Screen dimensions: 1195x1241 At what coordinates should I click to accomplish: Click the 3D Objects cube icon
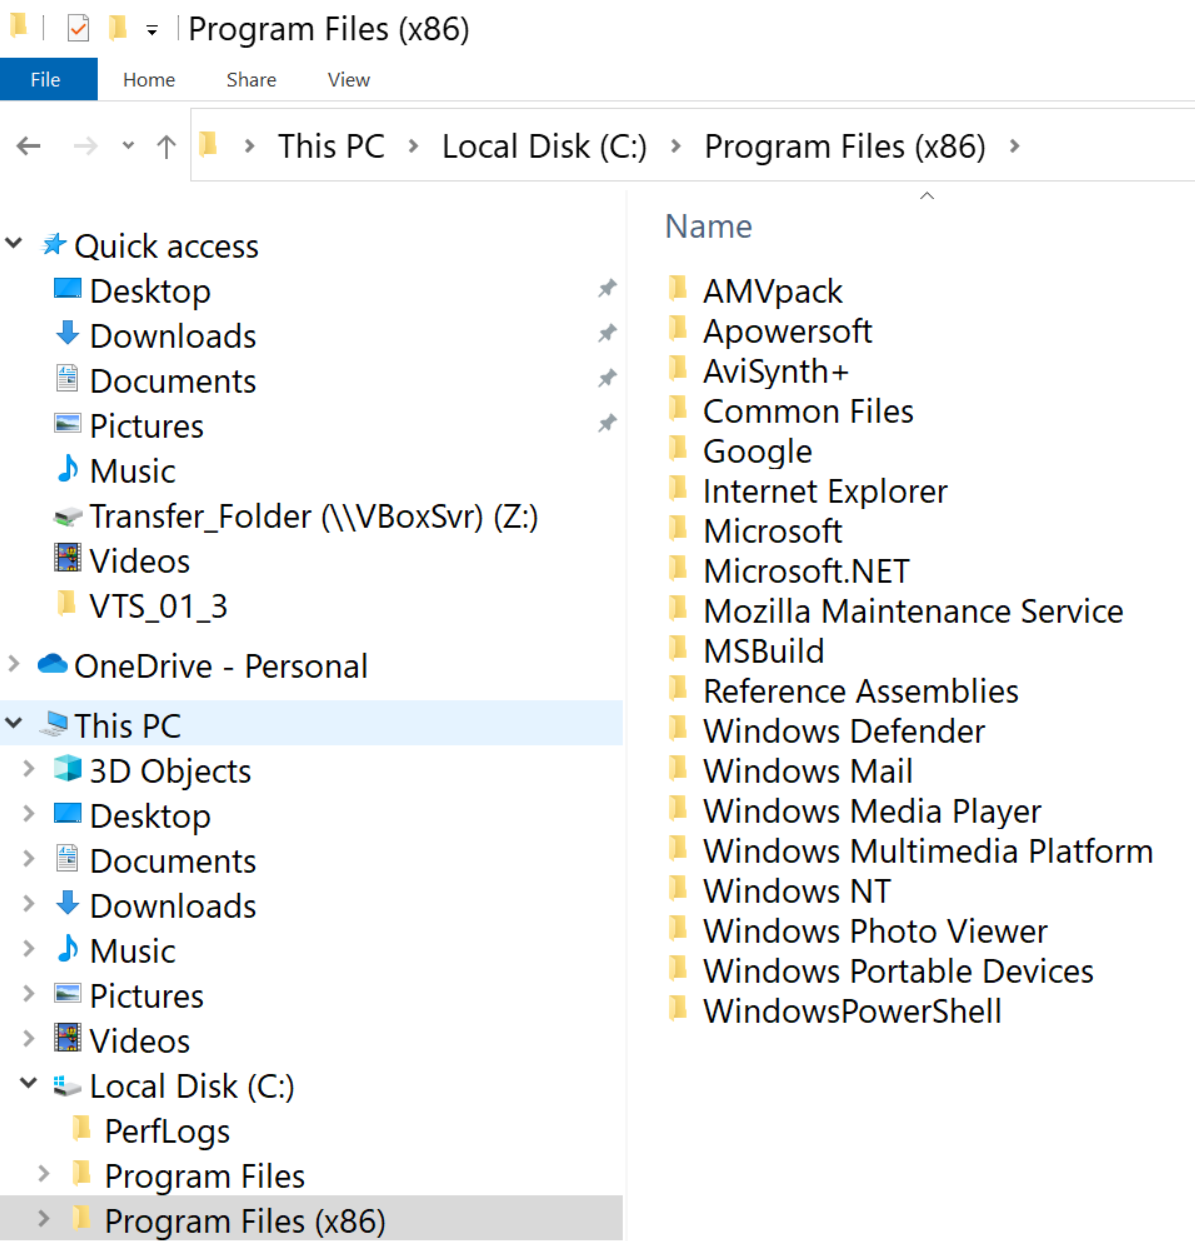67,769
